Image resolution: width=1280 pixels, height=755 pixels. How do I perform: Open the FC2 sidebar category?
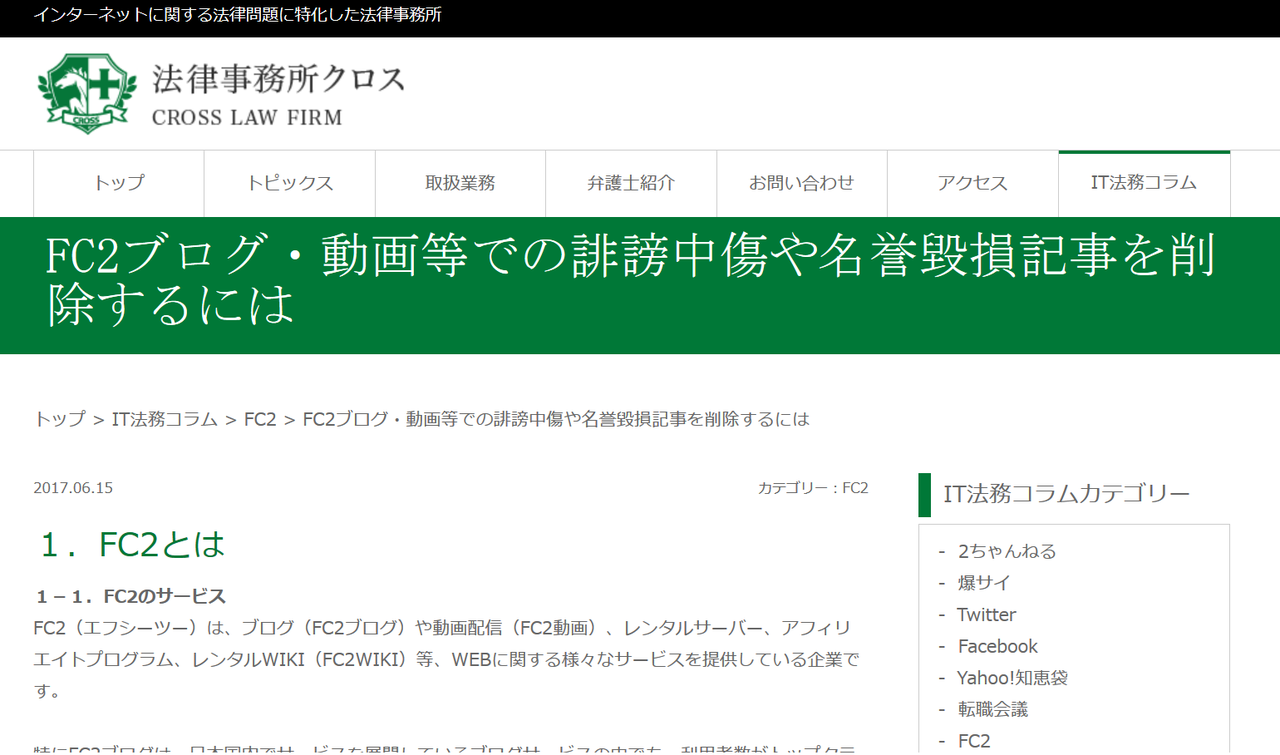point(974,741)
